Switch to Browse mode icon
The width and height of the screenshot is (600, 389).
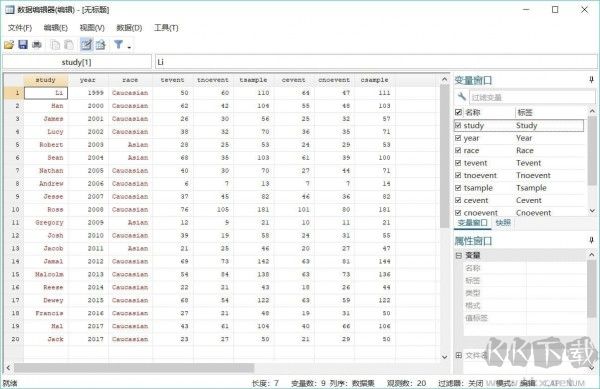(x=100, y=45)
